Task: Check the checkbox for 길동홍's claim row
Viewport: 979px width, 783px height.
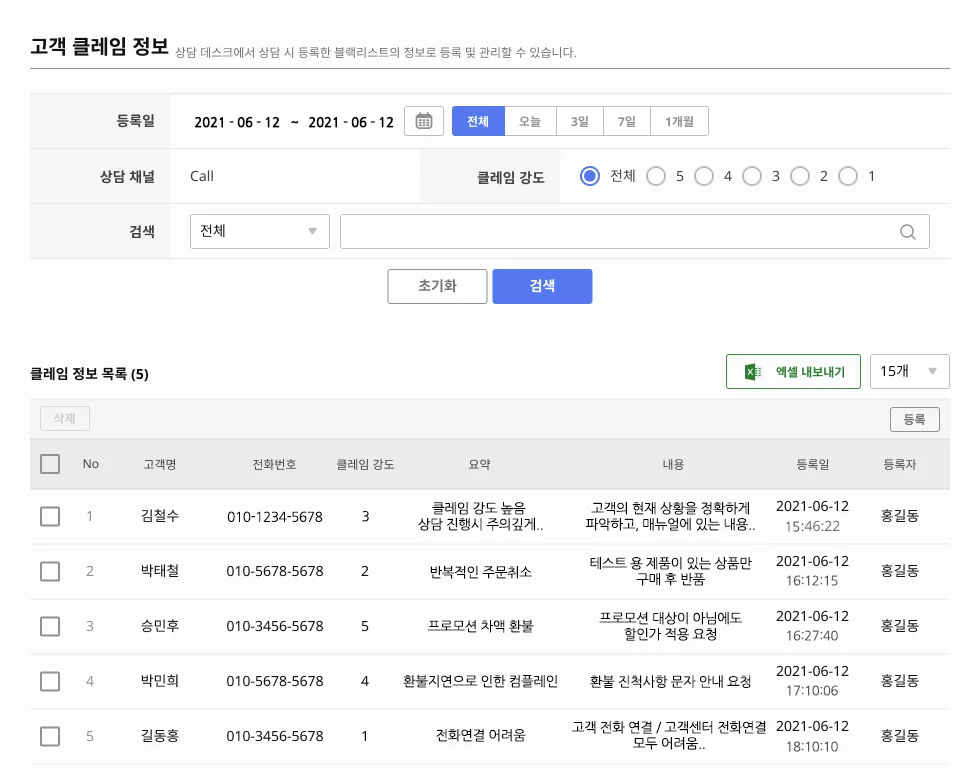Action: click(x=49, y=737)
